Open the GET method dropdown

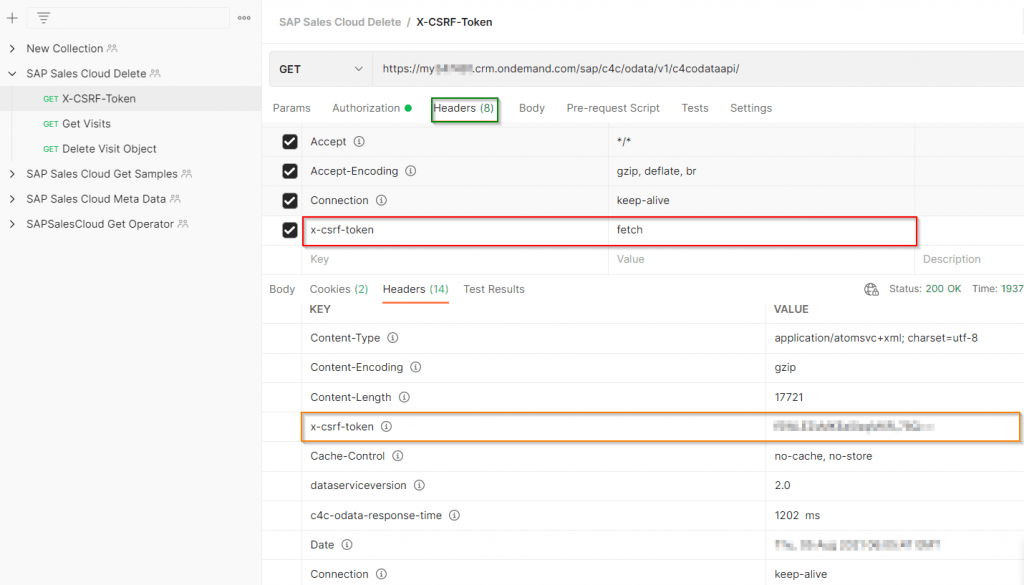tap(320, 68)
